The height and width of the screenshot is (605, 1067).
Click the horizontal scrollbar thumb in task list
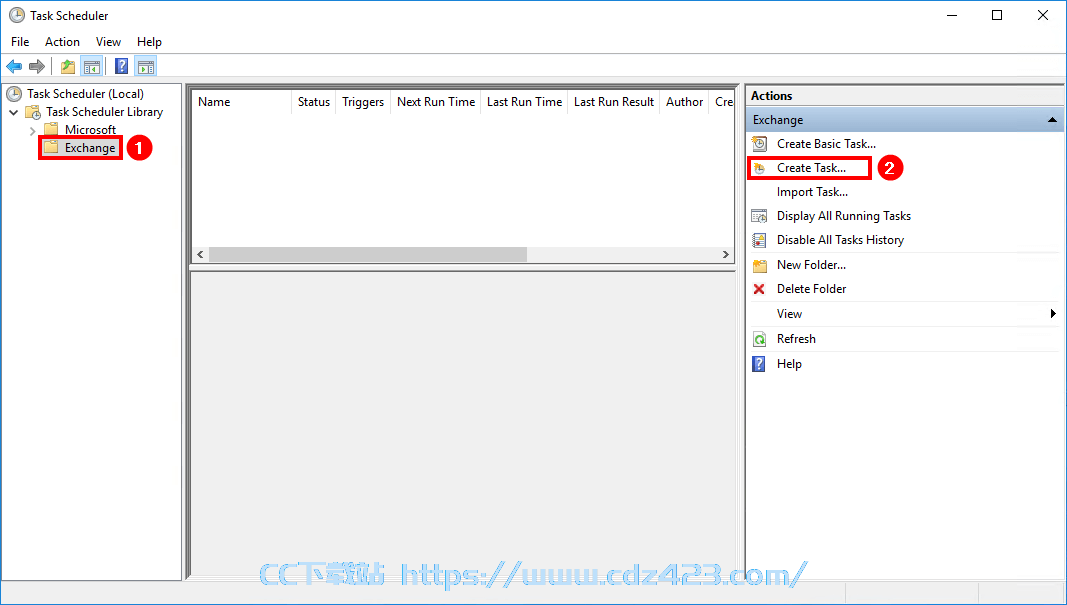point(367,255)
